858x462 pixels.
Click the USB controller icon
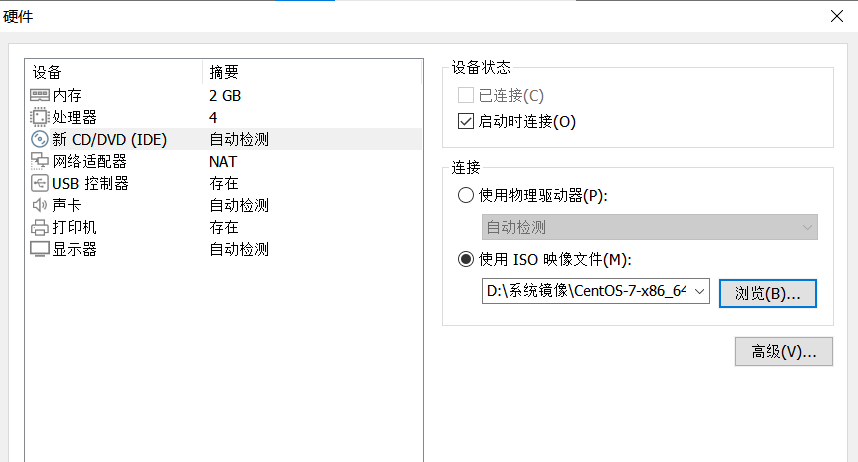[x=39, y=183]
